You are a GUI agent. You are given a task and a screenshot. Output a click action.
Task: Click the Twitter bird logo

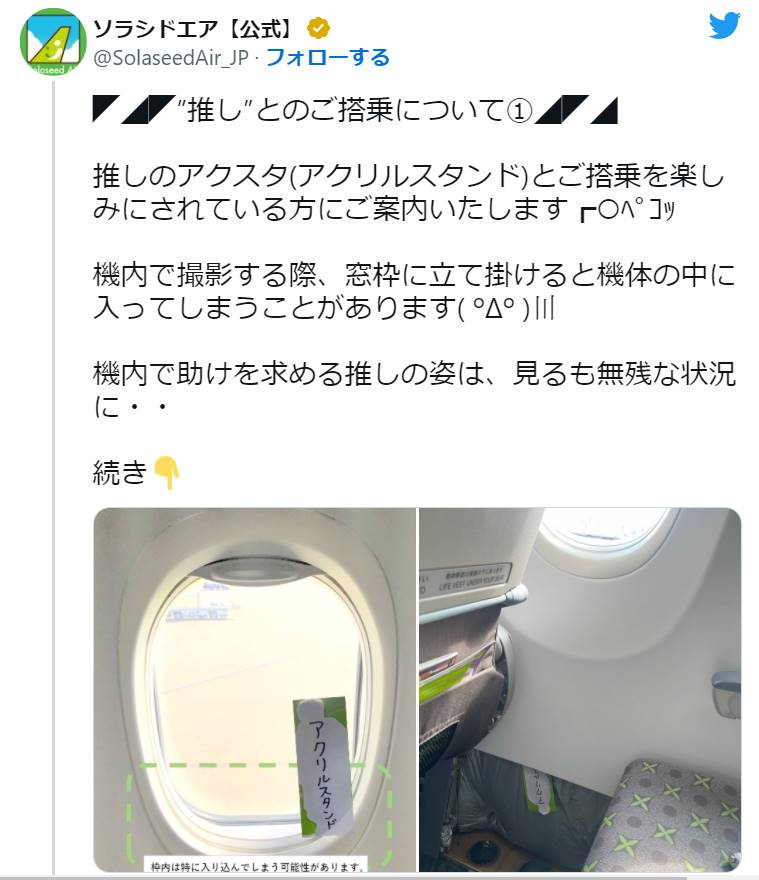click(x=724, y=26)
